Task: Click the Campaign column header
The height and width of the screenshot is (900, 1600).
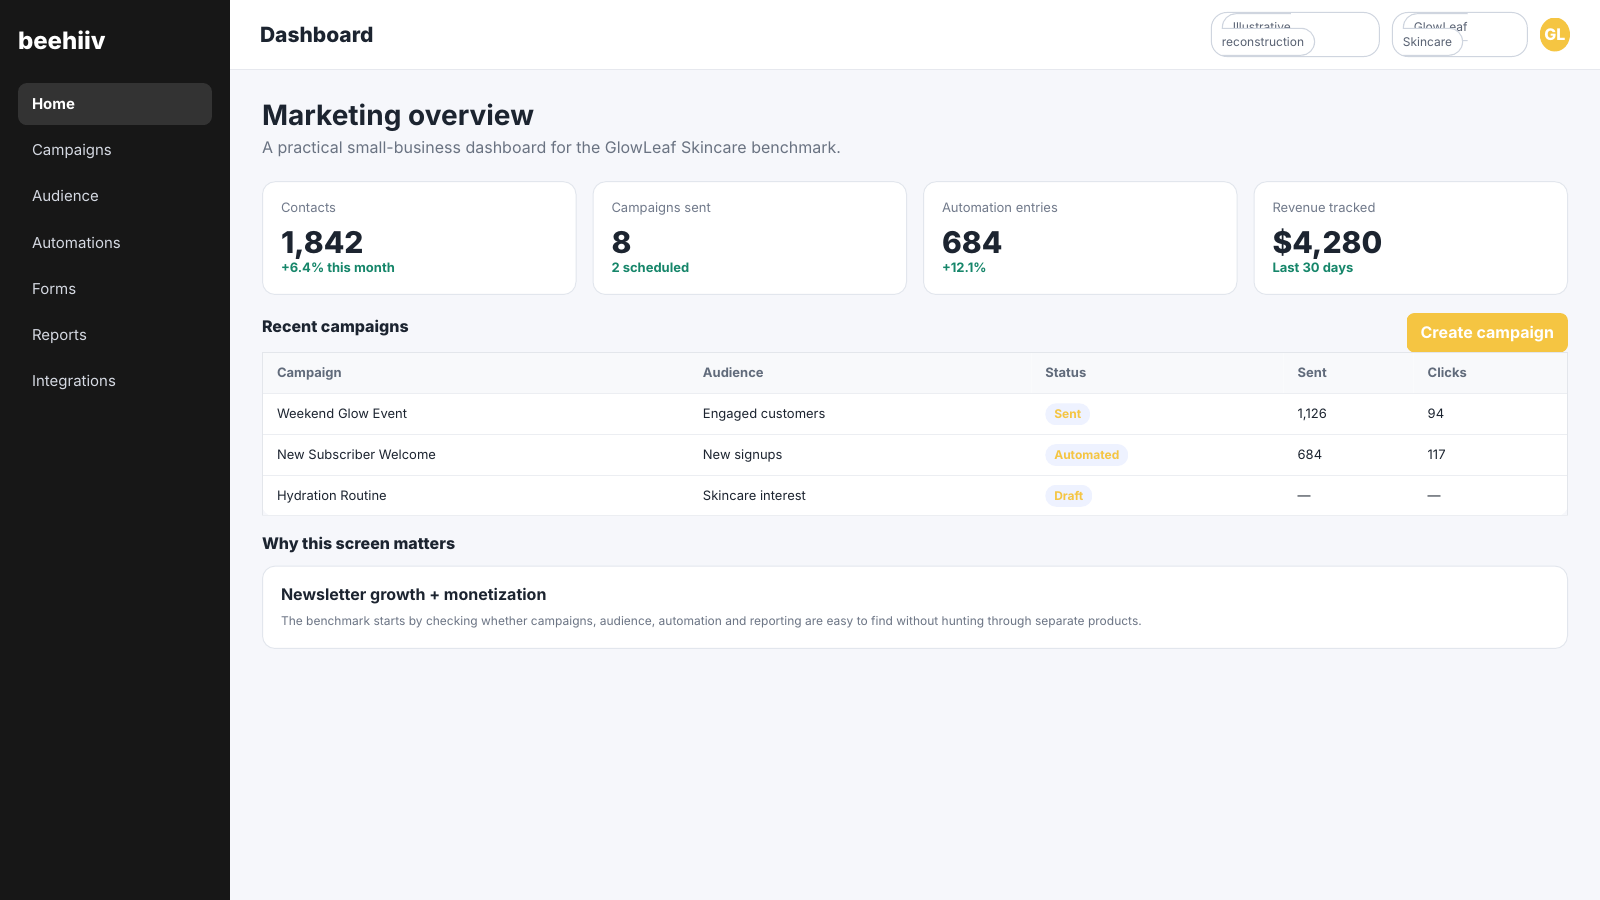Action: pos(309,373)
